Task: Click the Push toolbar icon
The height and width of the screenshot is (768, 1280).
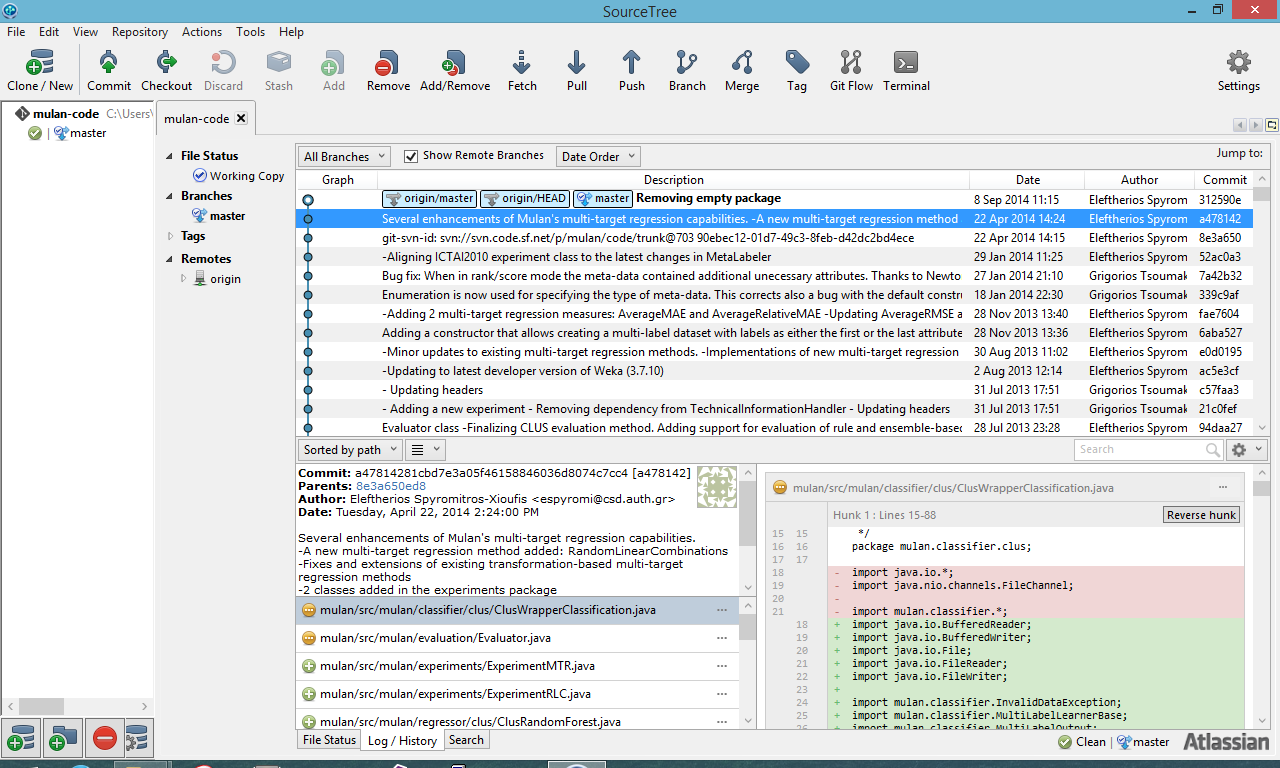Action: [631, 64]
